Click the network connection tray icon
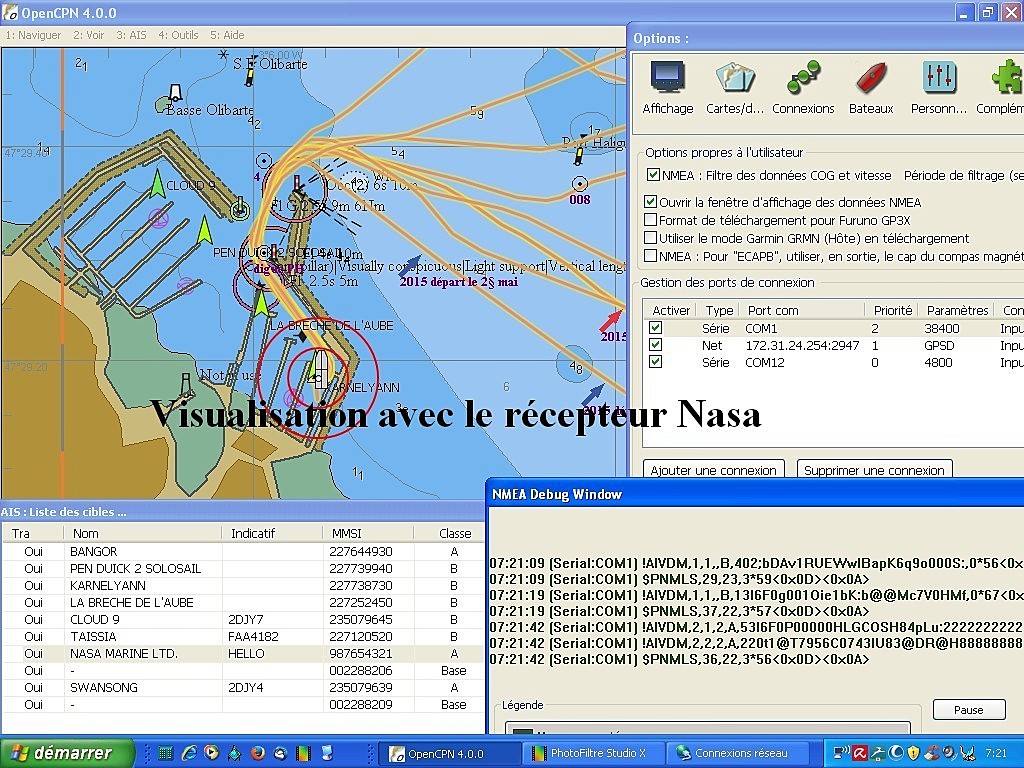Screen dimensions: 1024x768 click(x=842, y=753)
